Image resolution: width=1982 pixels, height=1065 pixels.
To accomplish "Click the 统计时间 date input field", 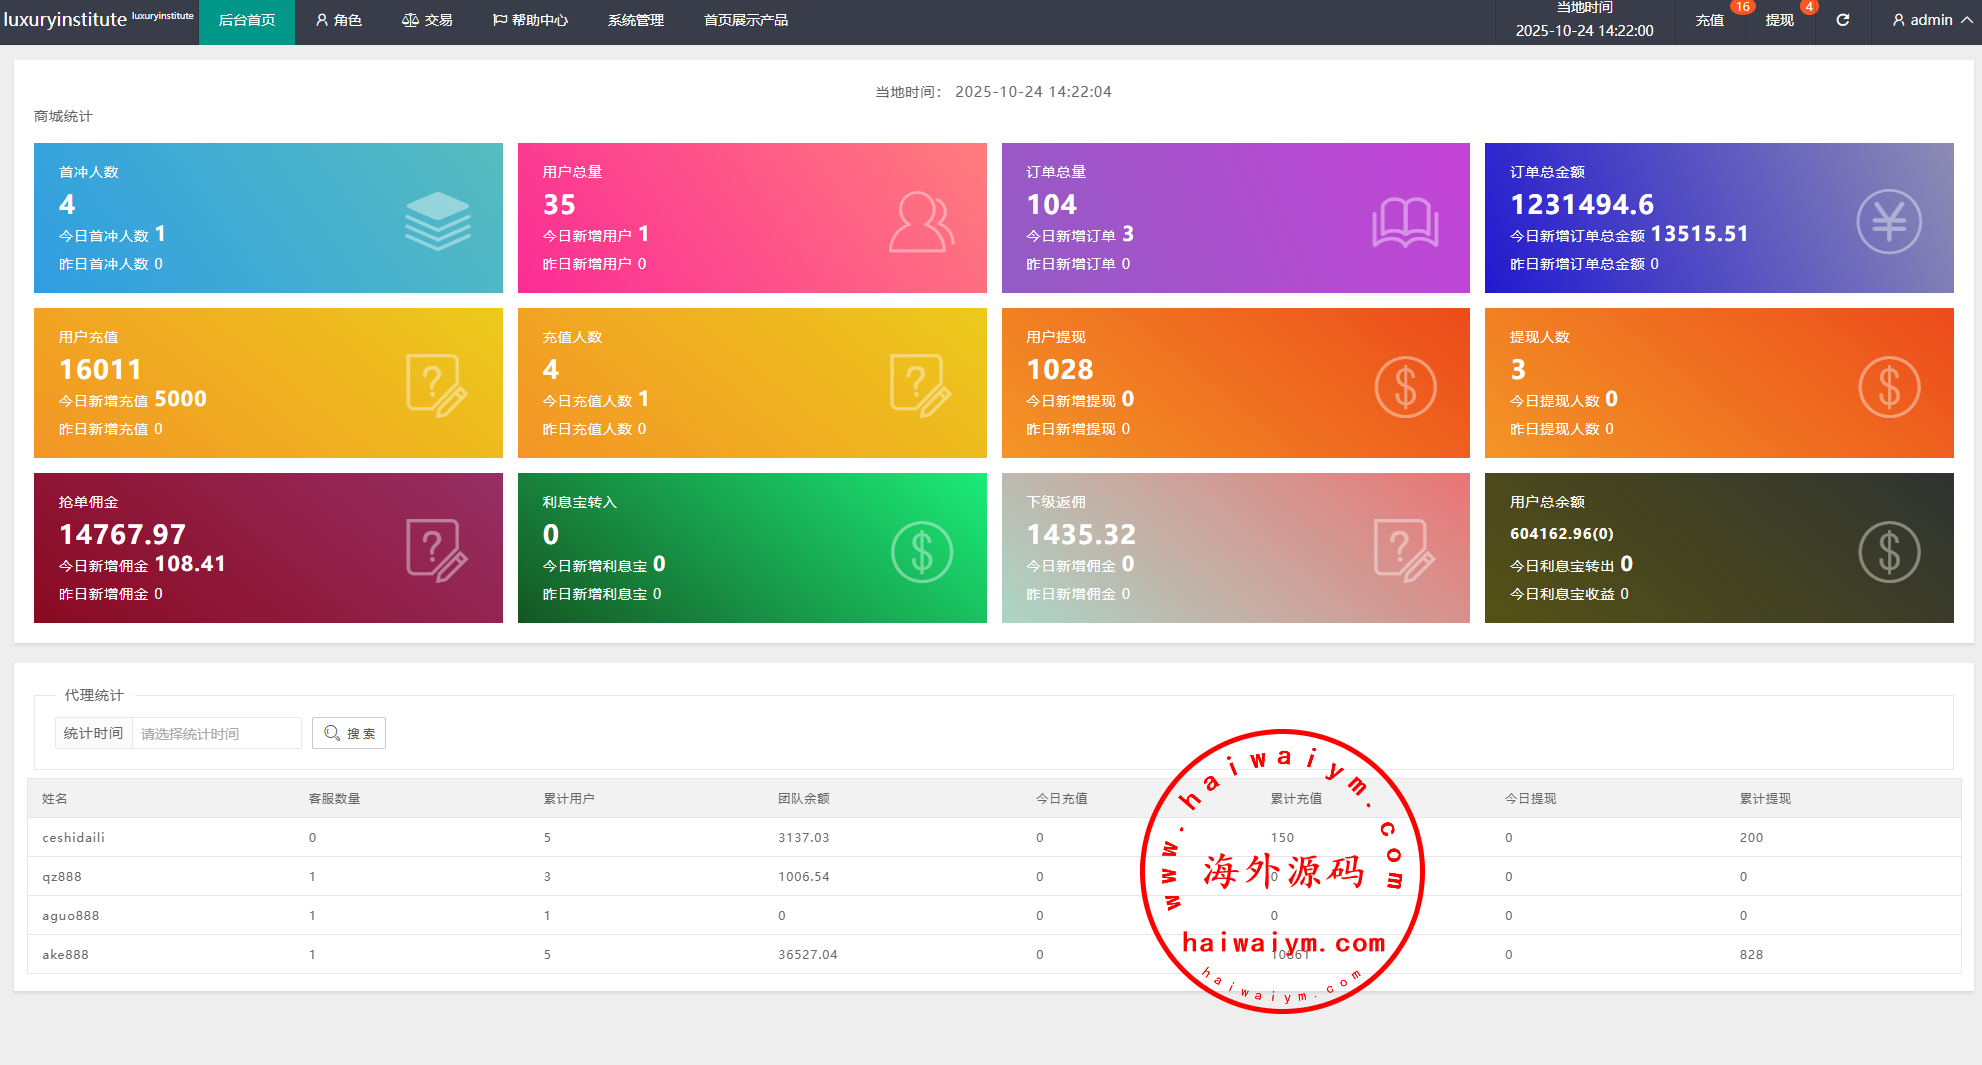I will coord(216,733).
